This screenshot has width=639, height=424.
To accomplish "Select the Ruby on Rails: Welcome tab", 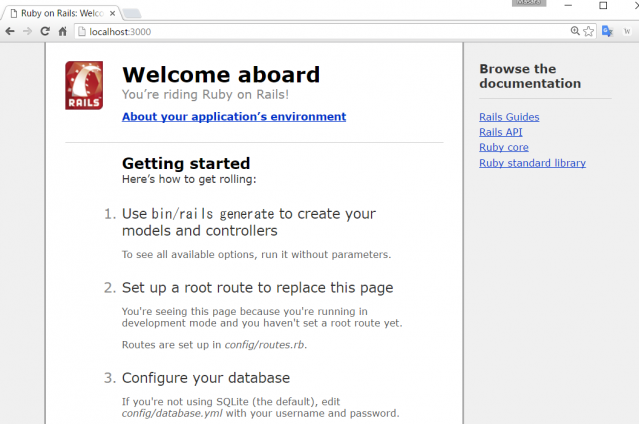I will pyautogui.click(x=61, y=13).
